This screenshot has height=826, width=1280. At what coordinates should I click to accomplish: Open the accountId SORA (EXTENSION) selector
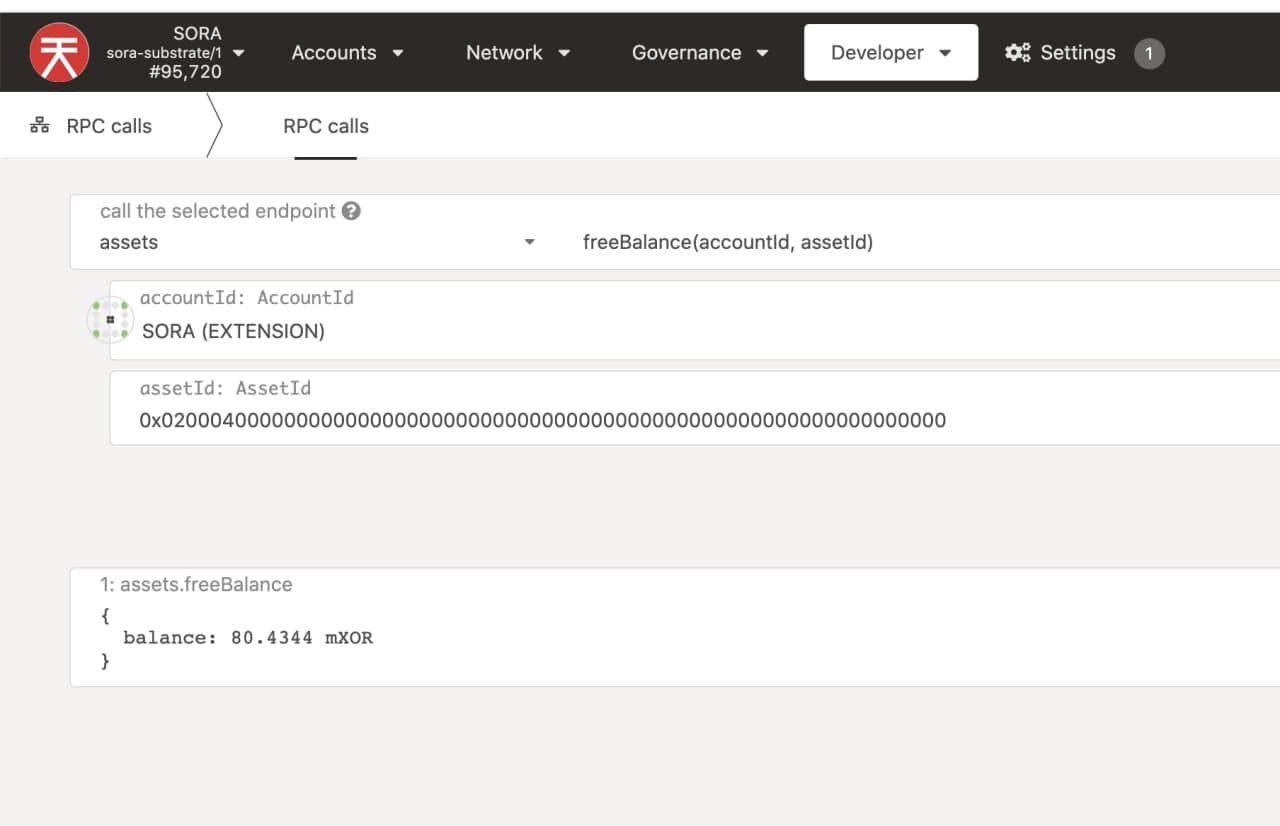695,320
